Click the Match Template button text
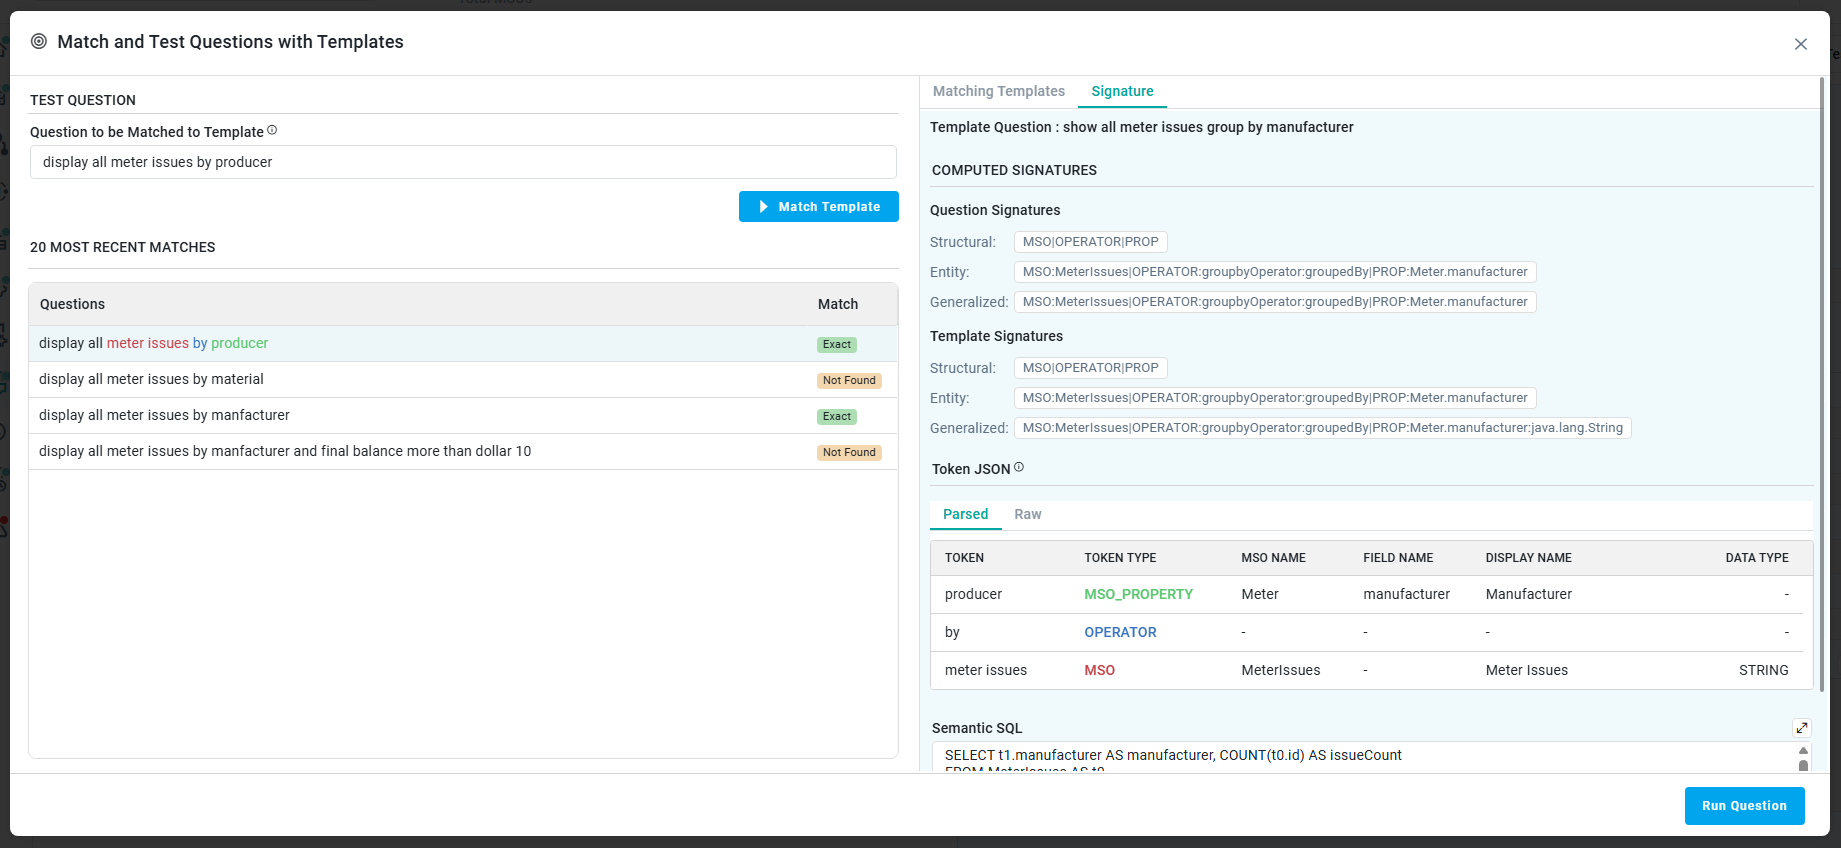Image resolution: width=1841 pixels, height=848 pixels. click(829, 207)
